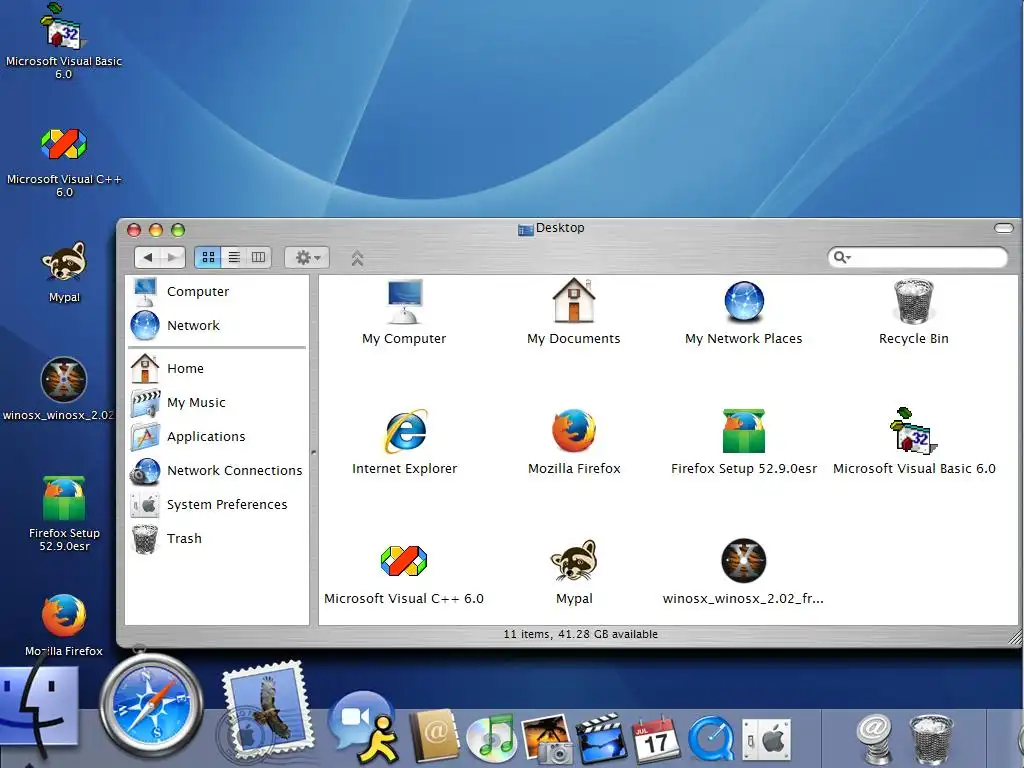This screenshot has height=768, width=1024.
Task: Select Applications in the sidebar
Action: 217,436
